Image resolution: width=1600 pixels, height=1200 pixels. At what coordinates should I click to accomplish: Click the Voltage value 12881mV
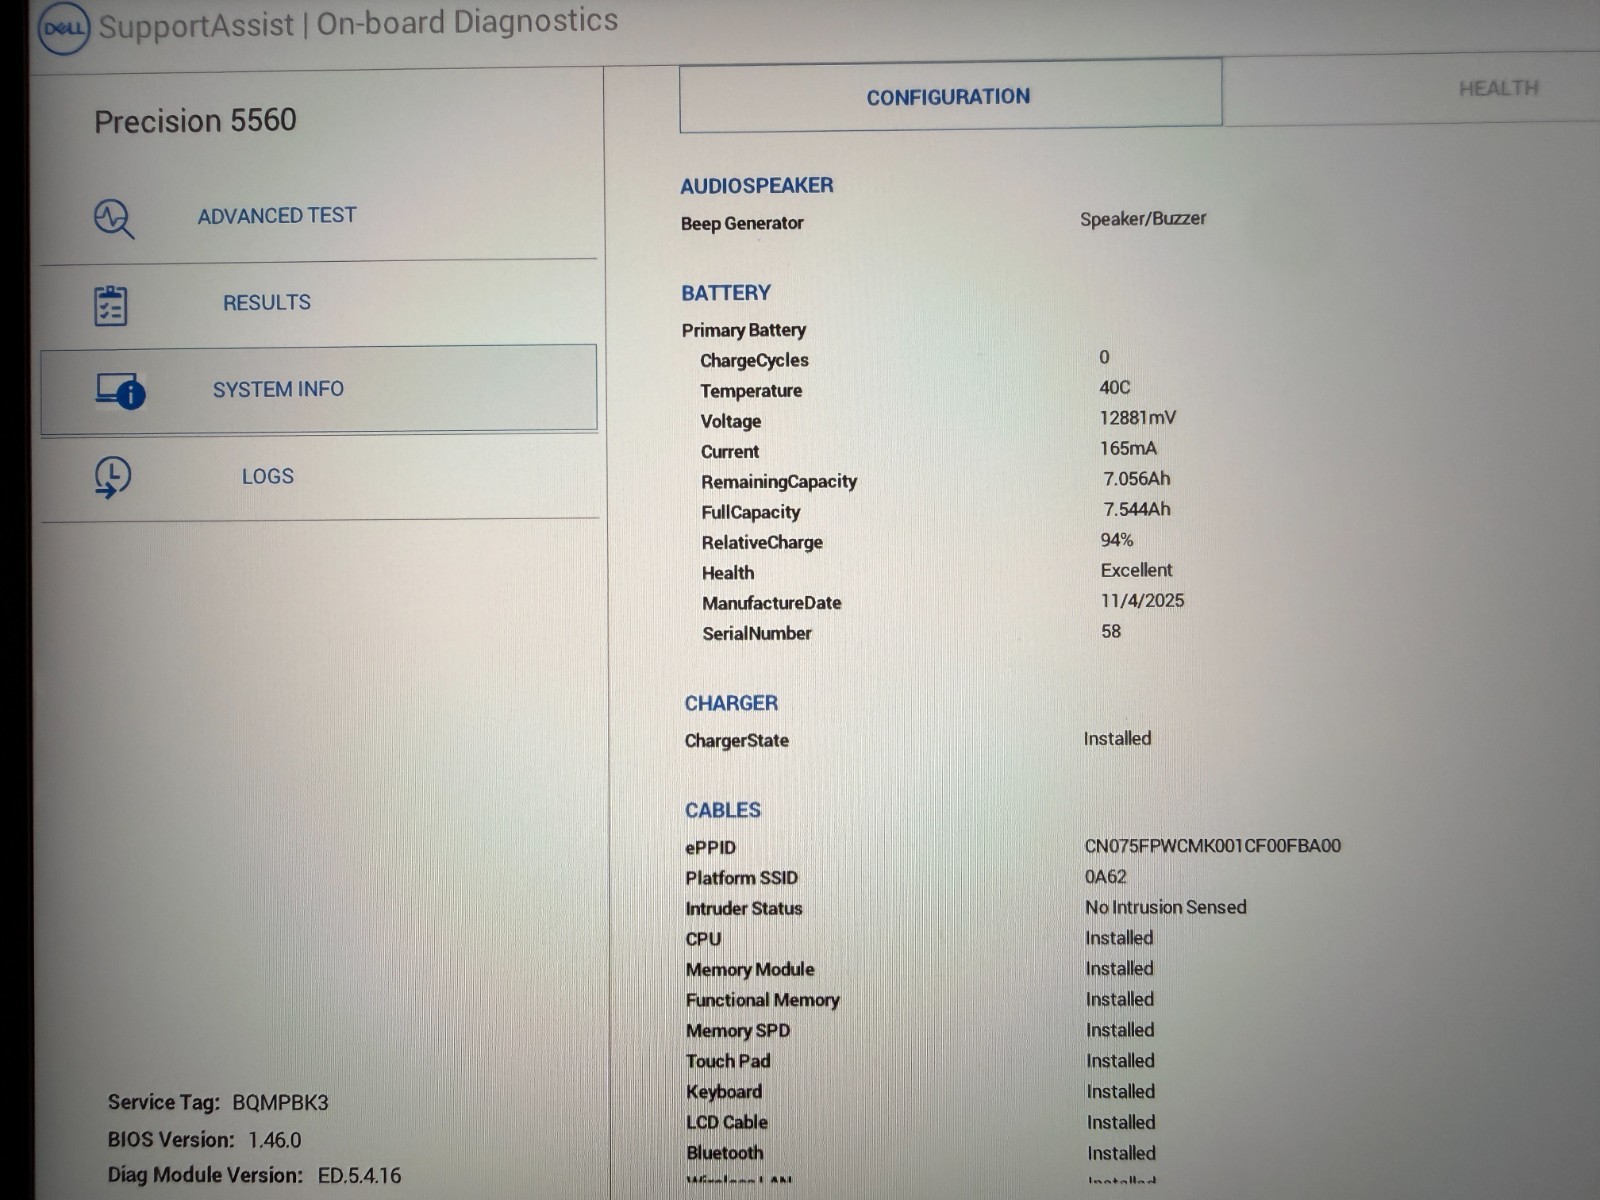(1138, 418)
